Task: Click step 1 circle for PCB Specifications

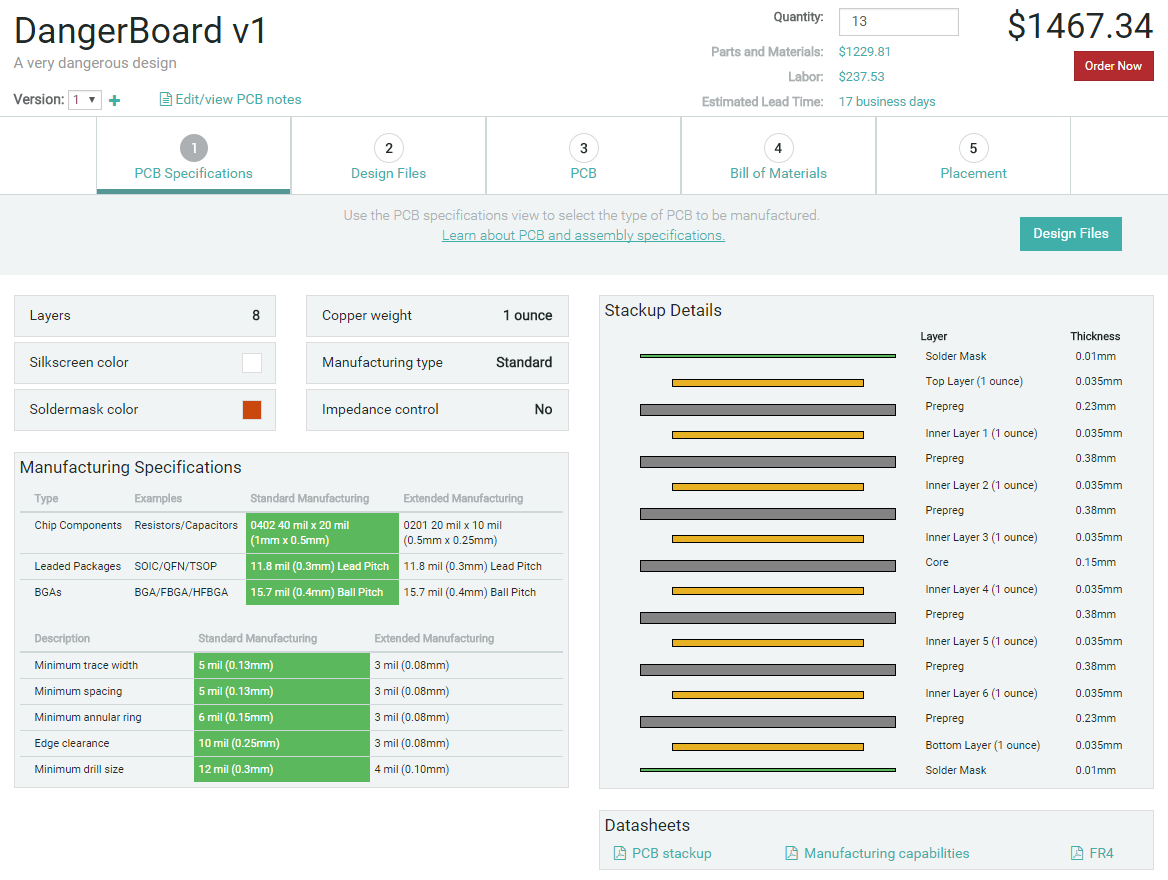Action: [x=193, y=149]
